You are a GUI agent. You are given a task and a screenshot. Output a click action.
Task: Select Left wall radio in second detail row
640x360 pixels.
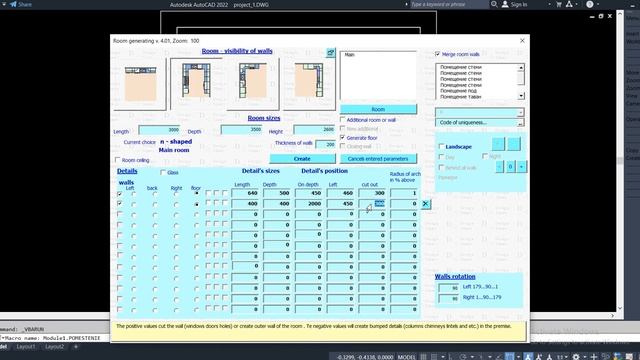pos(133,204)
